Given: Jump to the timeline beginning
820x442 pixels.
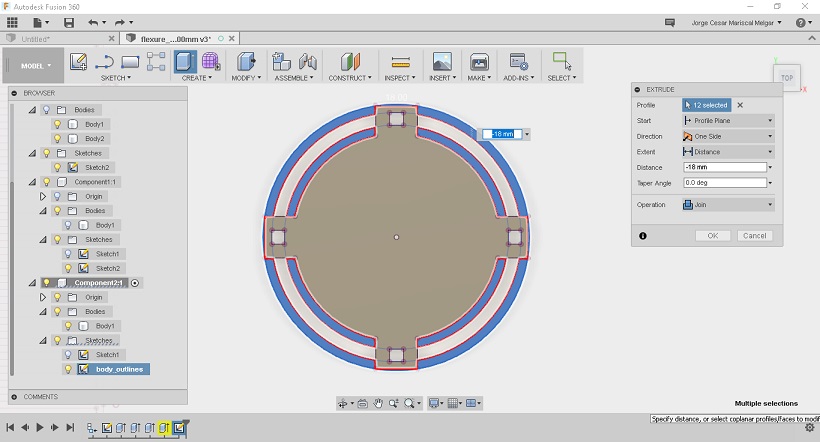Looking at the screenshot, I should click(10, 428).
